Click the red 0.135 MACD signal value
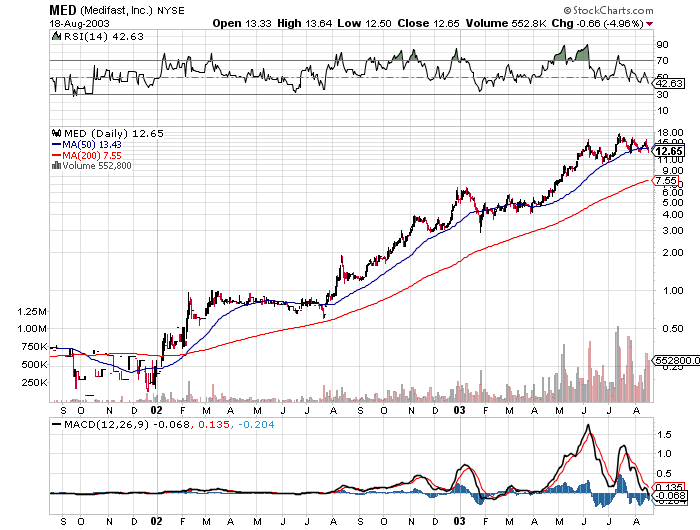The width and height of the screenshot is (700, 530). (x=214, y=425)
